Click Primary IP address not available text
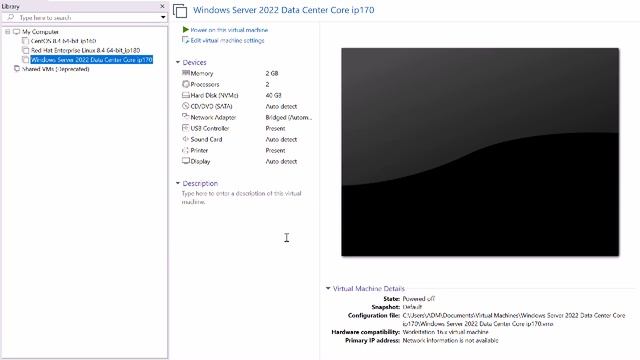Viewport: 640px width, 360px height. (x=450, y=340)
